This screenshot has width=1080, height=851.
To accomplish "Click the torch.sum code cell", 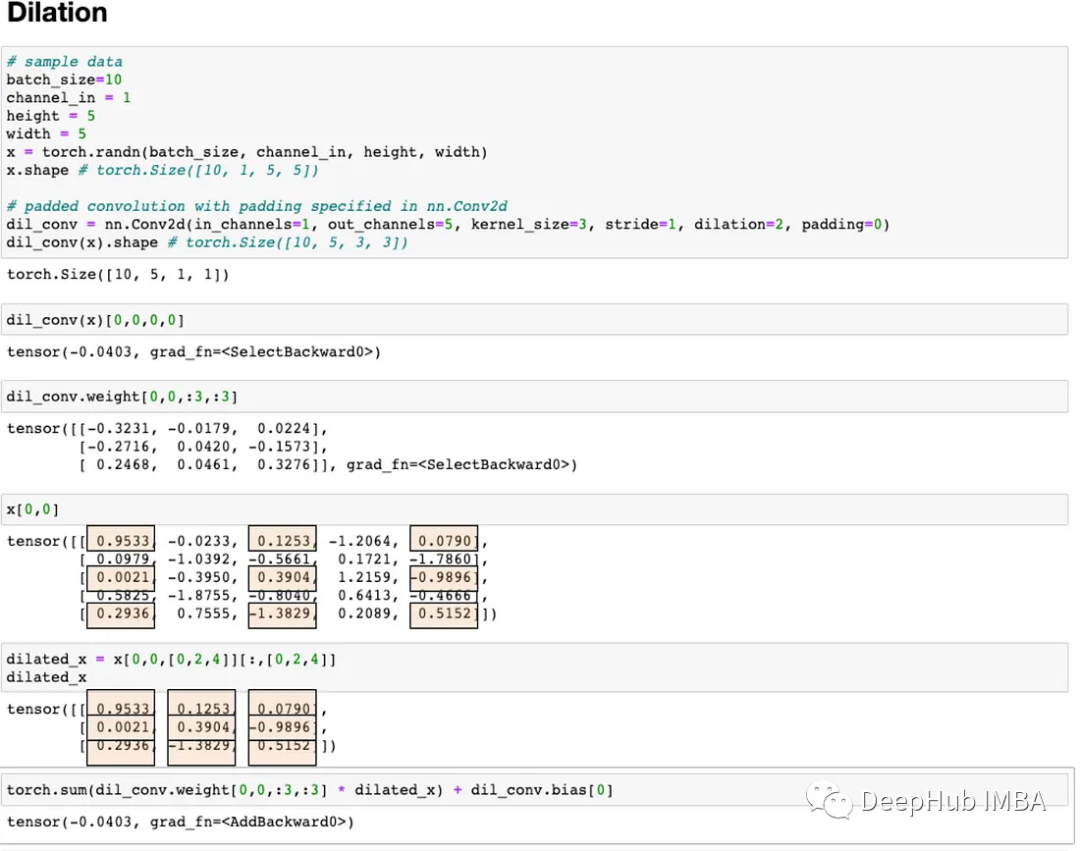I will point(534,790).
